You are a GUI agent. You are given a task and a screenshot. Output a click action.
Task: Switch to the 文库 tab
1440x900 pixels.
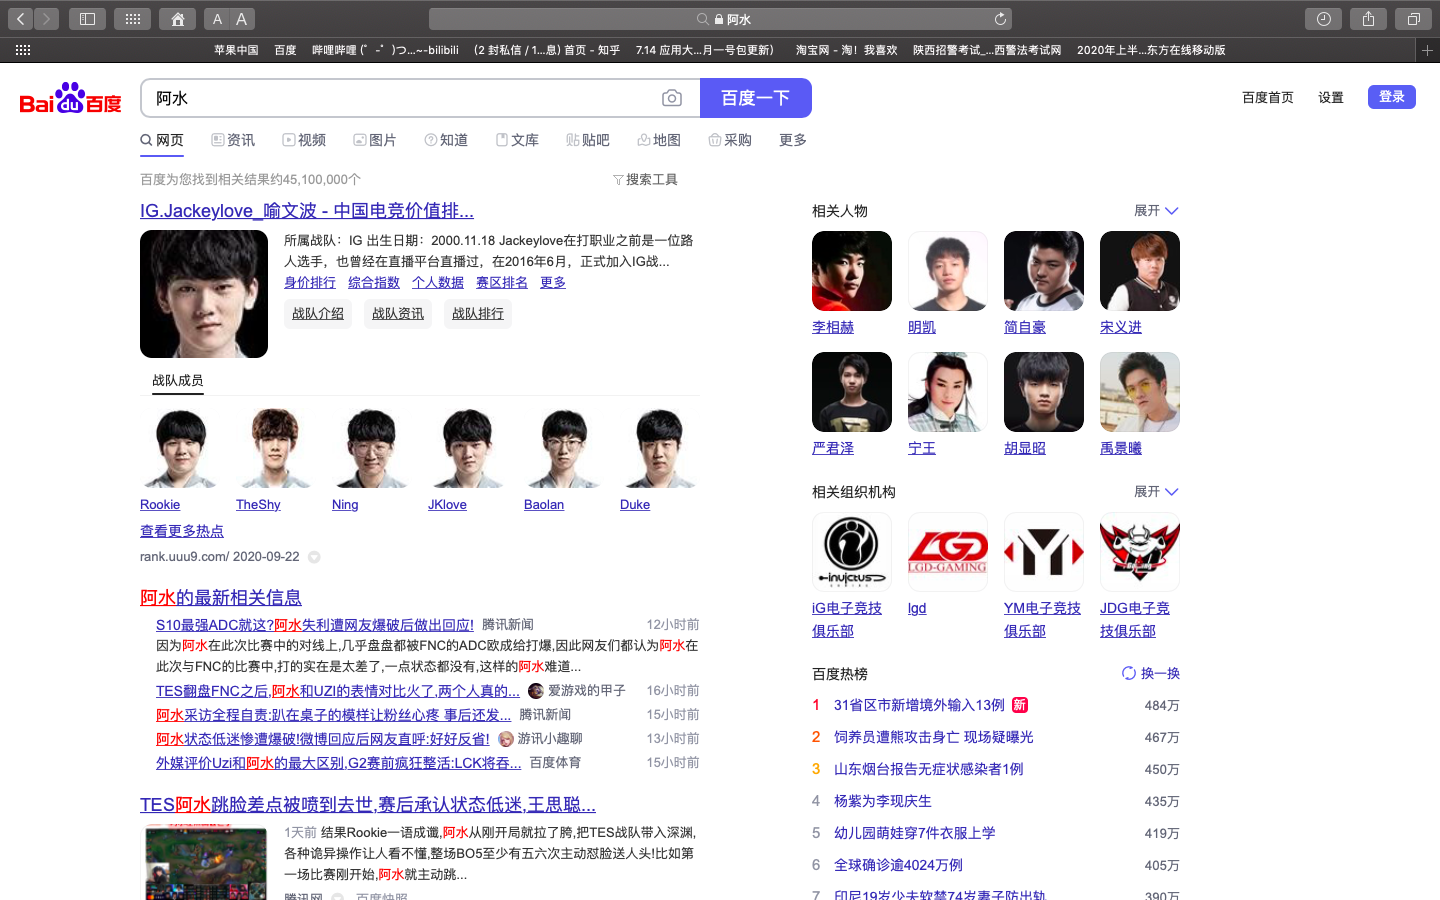pyautogui.click(x=517, y=140)
